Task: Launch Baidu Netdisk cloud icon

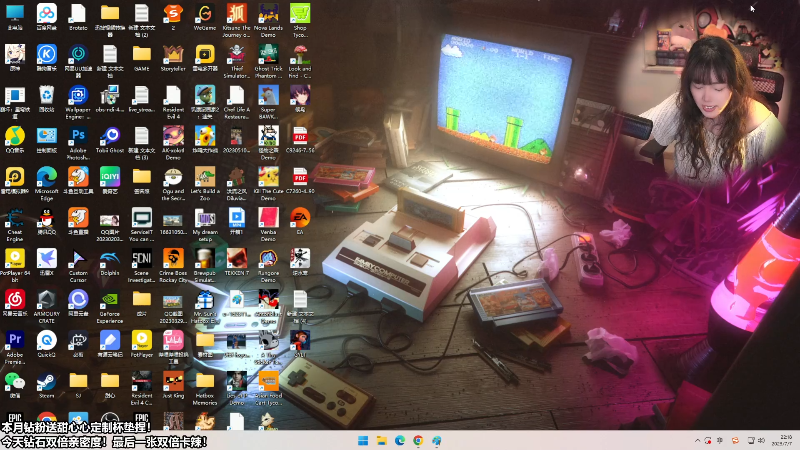Action: pyautogui.click(x=46, y=17)
